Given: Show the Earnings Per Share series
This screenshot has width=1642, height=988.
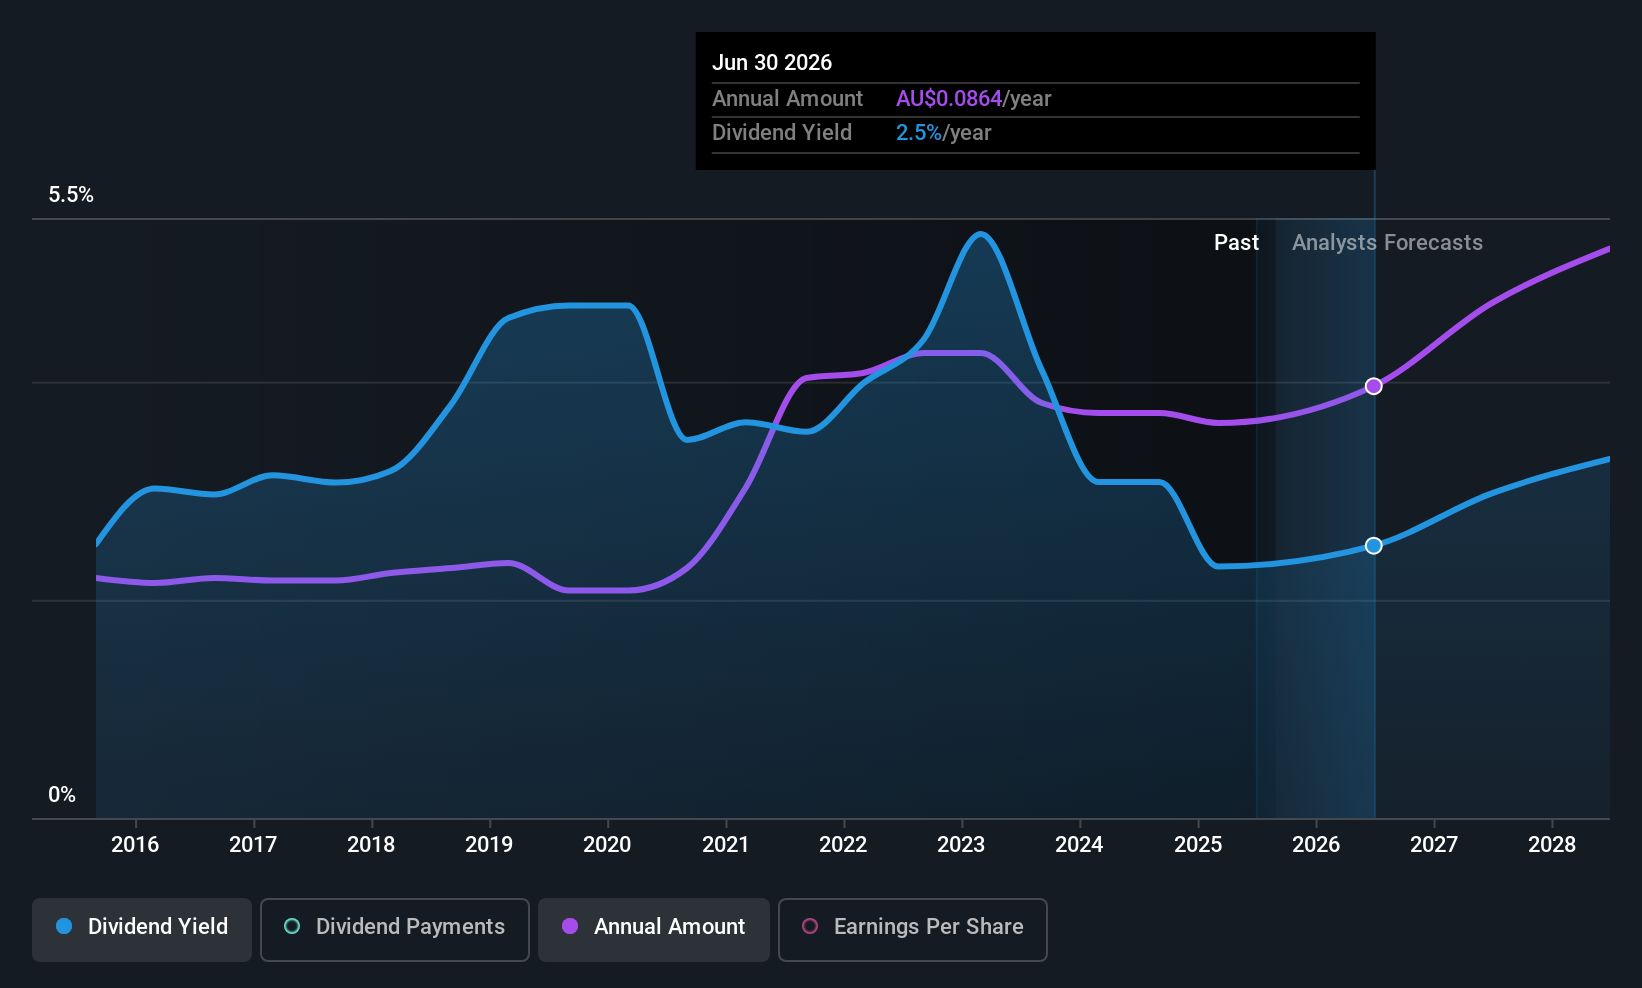Looking at the screenshot, I should [x=912, y=929].
